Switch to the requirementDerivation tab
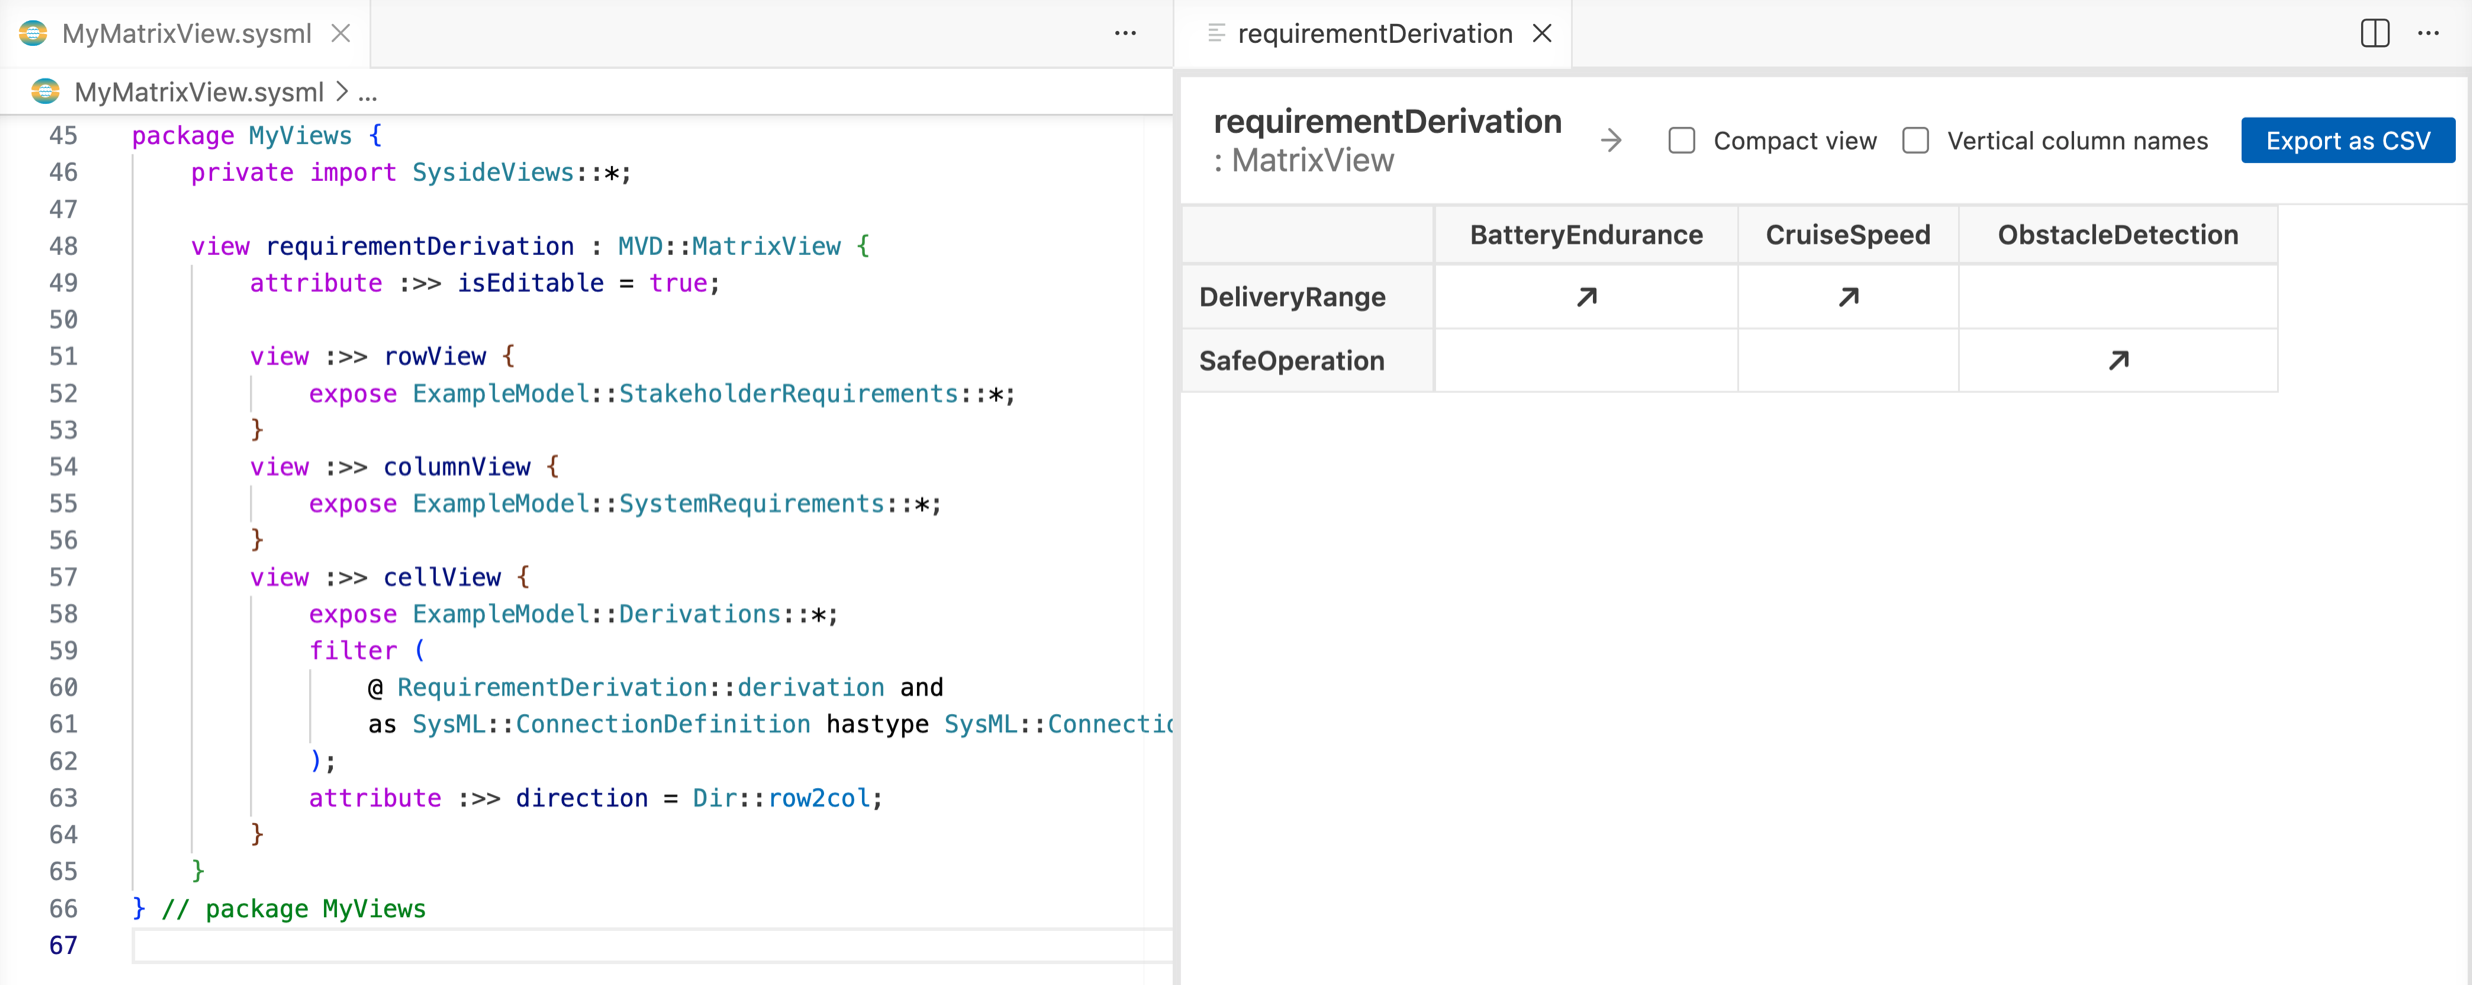 (x=1375, y=33)
